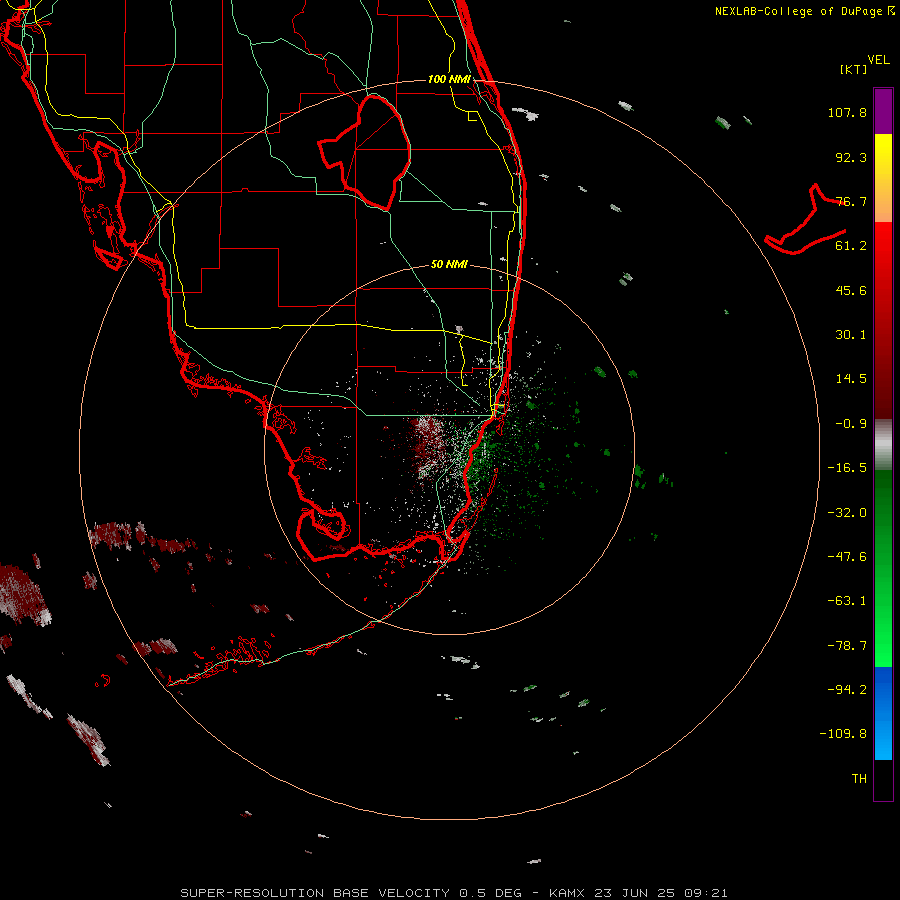Click the red outbound velocity echoes near radar
The width and height of the screenshot is (900, 900).
tap(427, 445)
